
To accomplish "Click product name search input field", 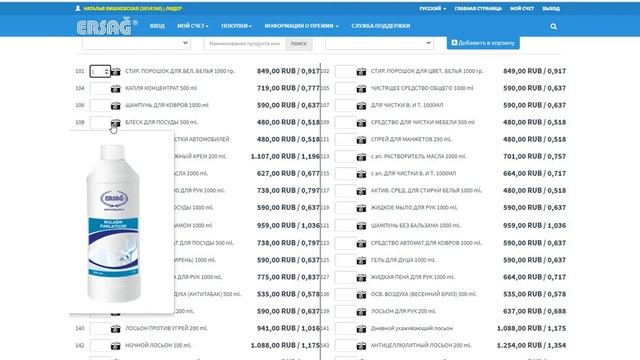I will (x=245, y=44).
